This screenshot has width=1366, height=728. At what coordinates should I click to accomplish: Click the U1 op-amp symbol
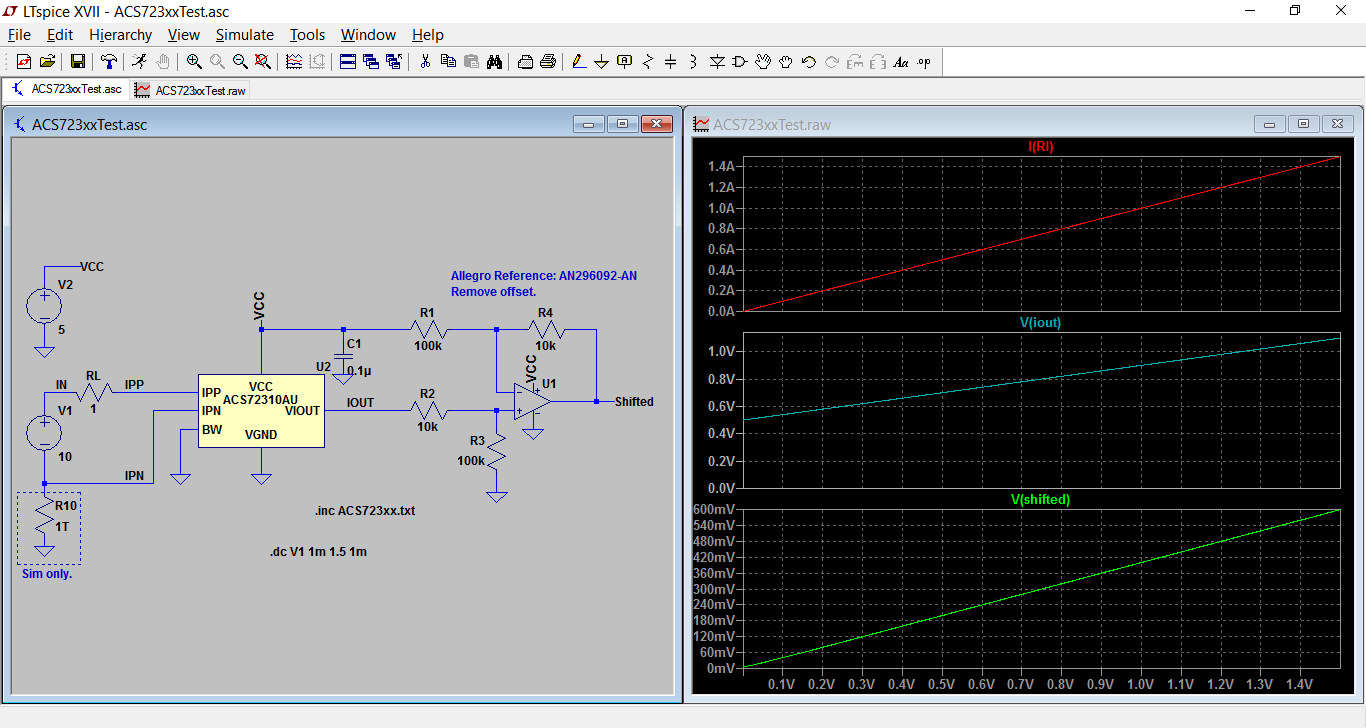pos(533,401)
